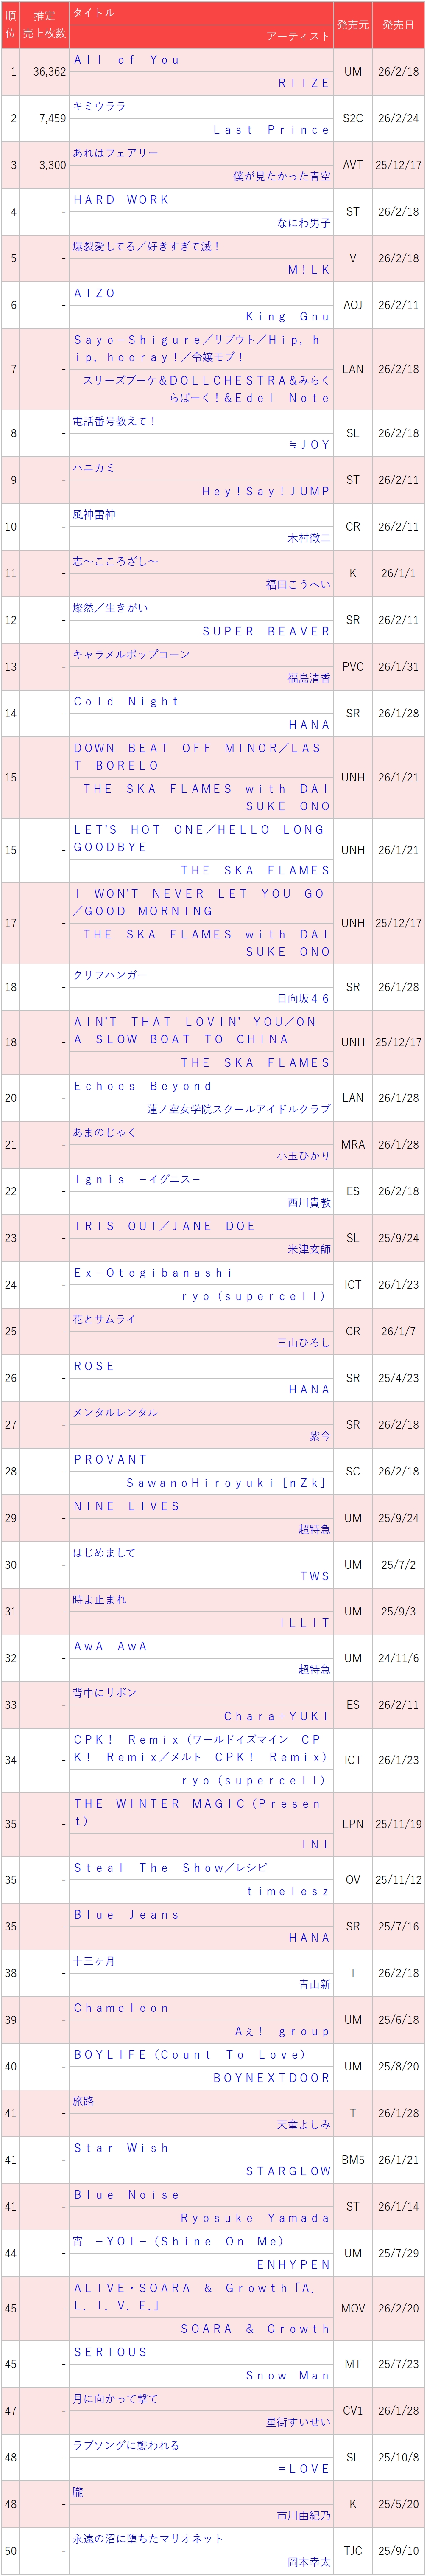Screen dimensions: 427x2576
Task: Open the AIZO song title
Action: (95, 293)
